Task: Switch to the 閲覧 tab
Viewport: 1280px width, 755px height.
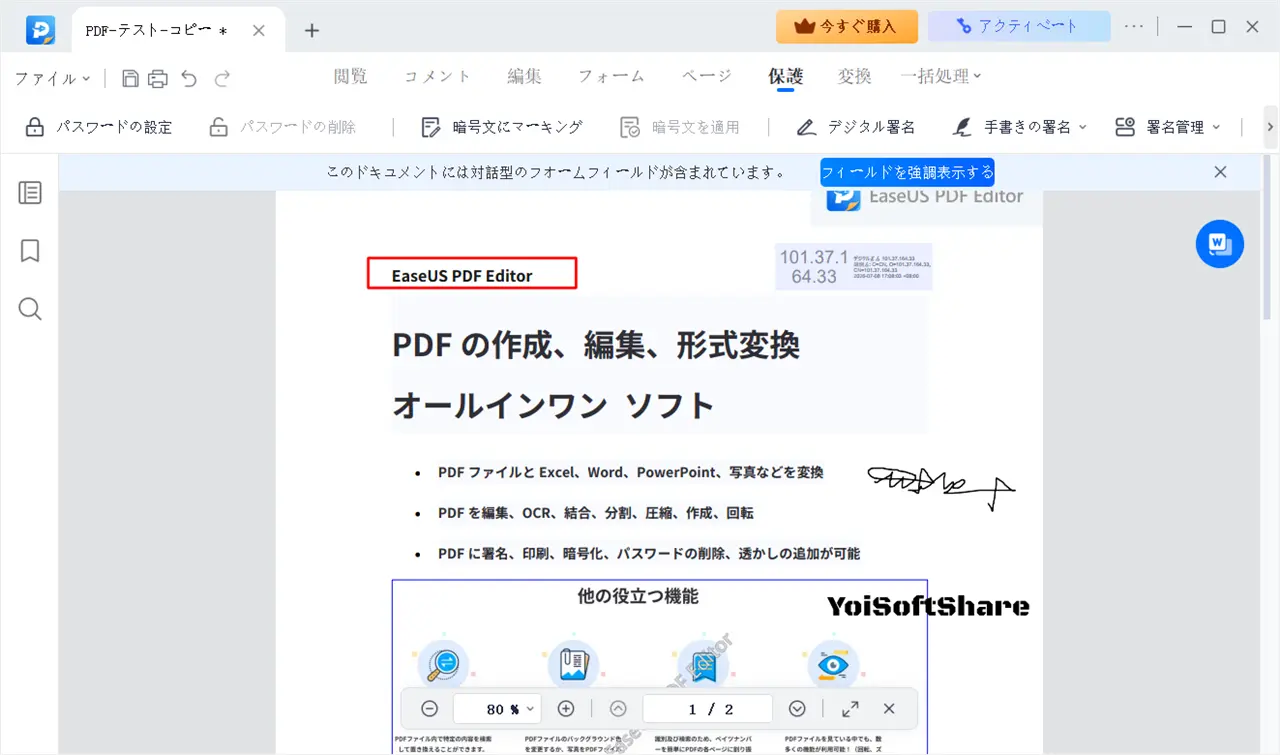Action: point(351,76)
